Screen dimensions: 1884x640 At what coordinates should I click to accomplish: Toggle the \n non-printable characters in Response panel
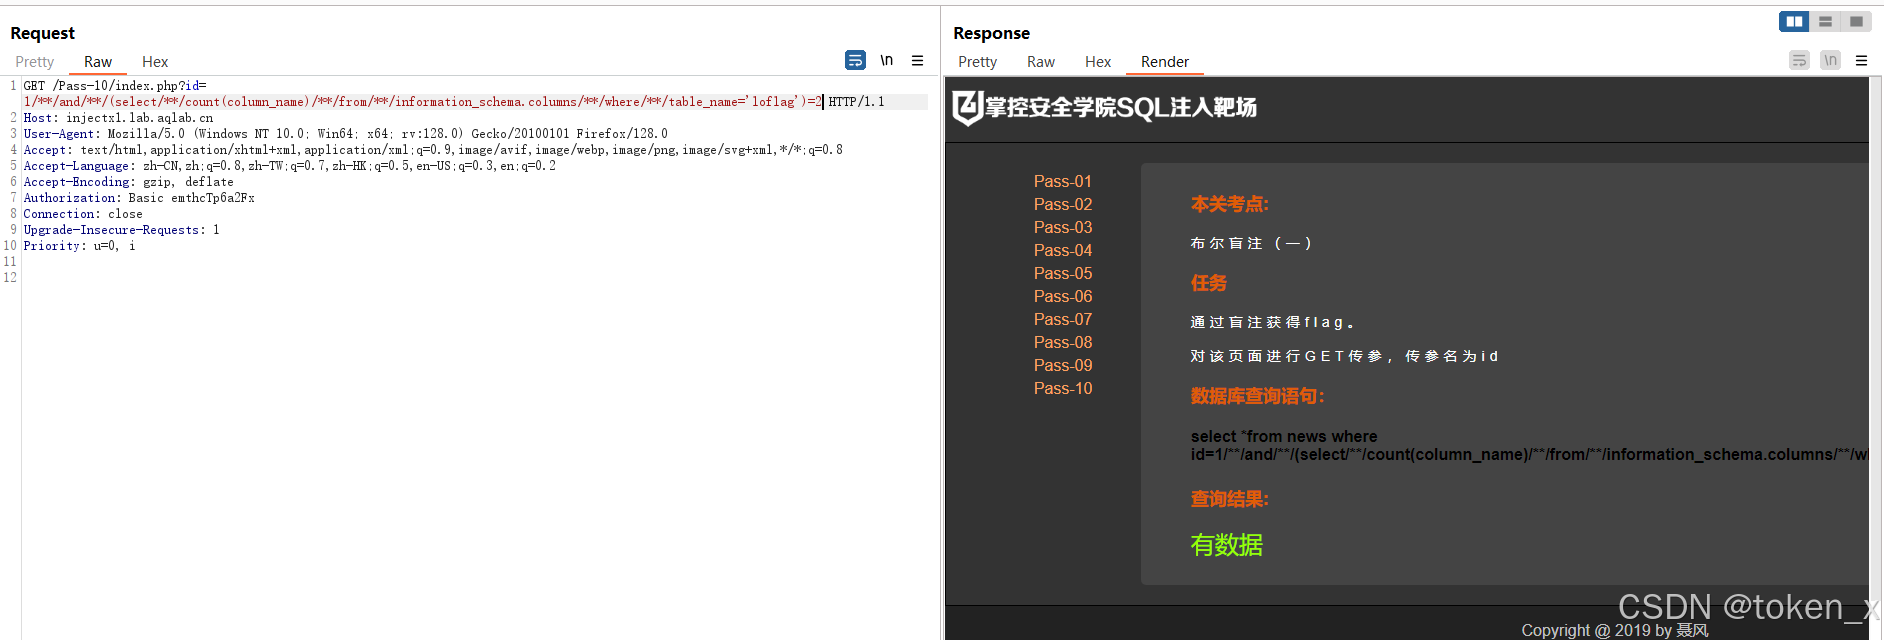[1830, 61]
